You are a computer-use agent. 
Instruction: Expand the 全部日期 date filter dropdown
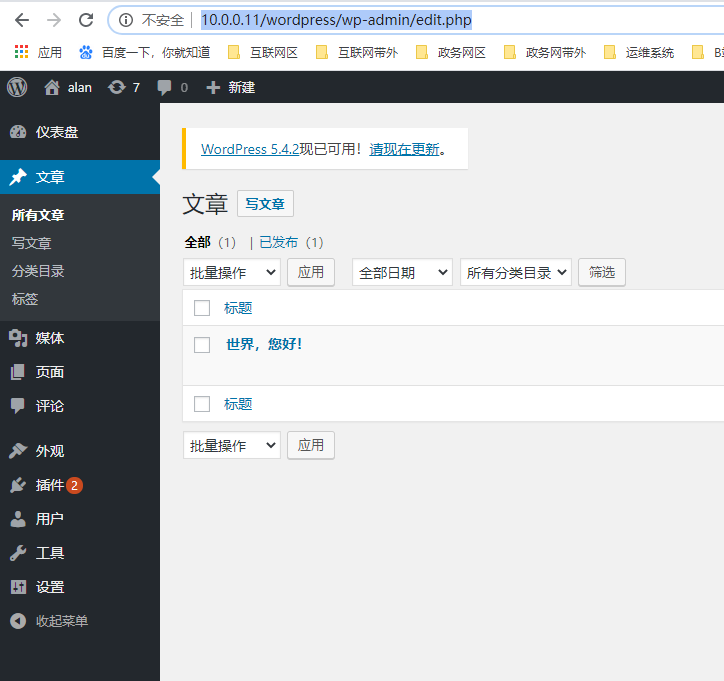click(x=402, y=272)
